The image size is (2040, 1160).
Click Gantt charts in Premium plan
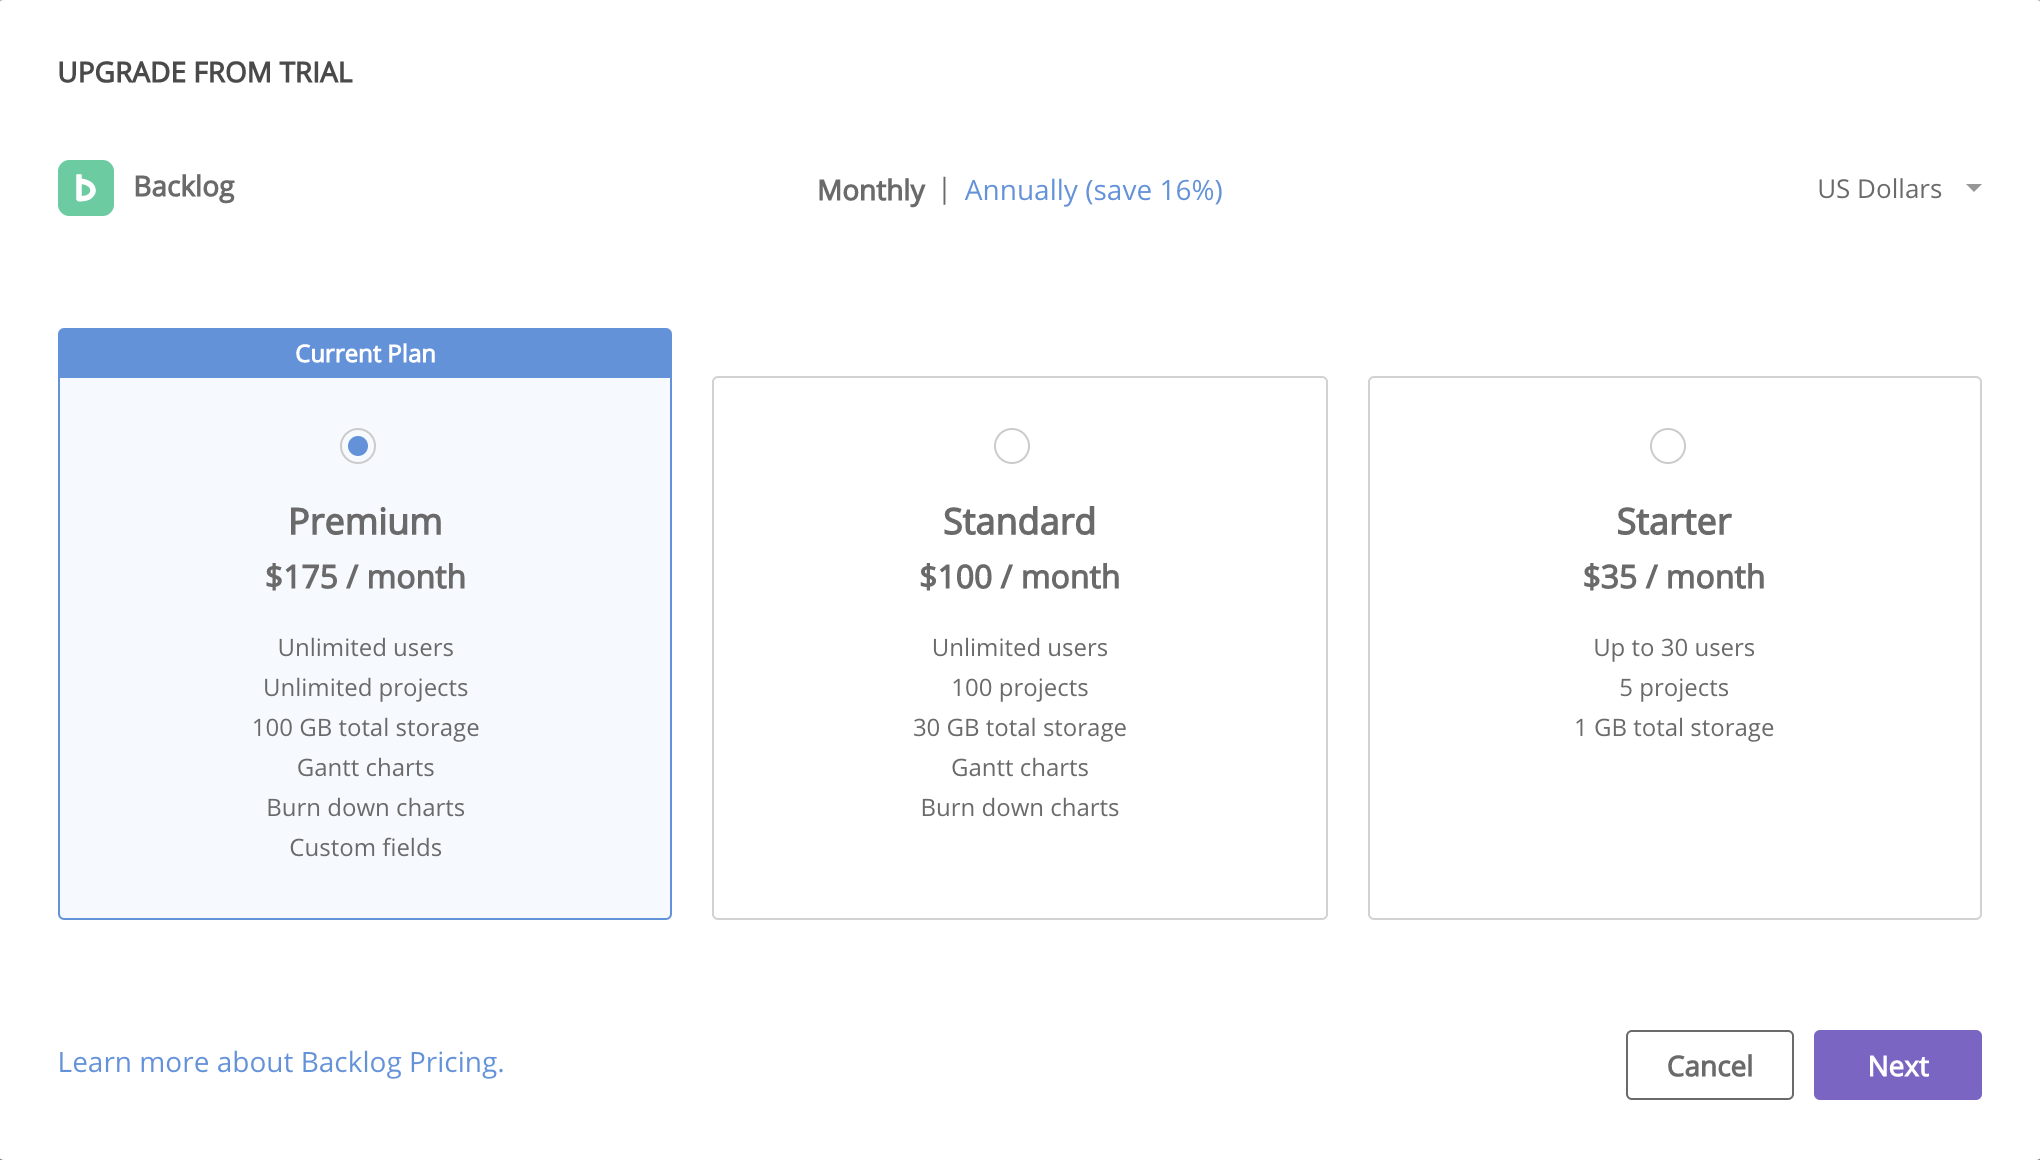point(365,767)
